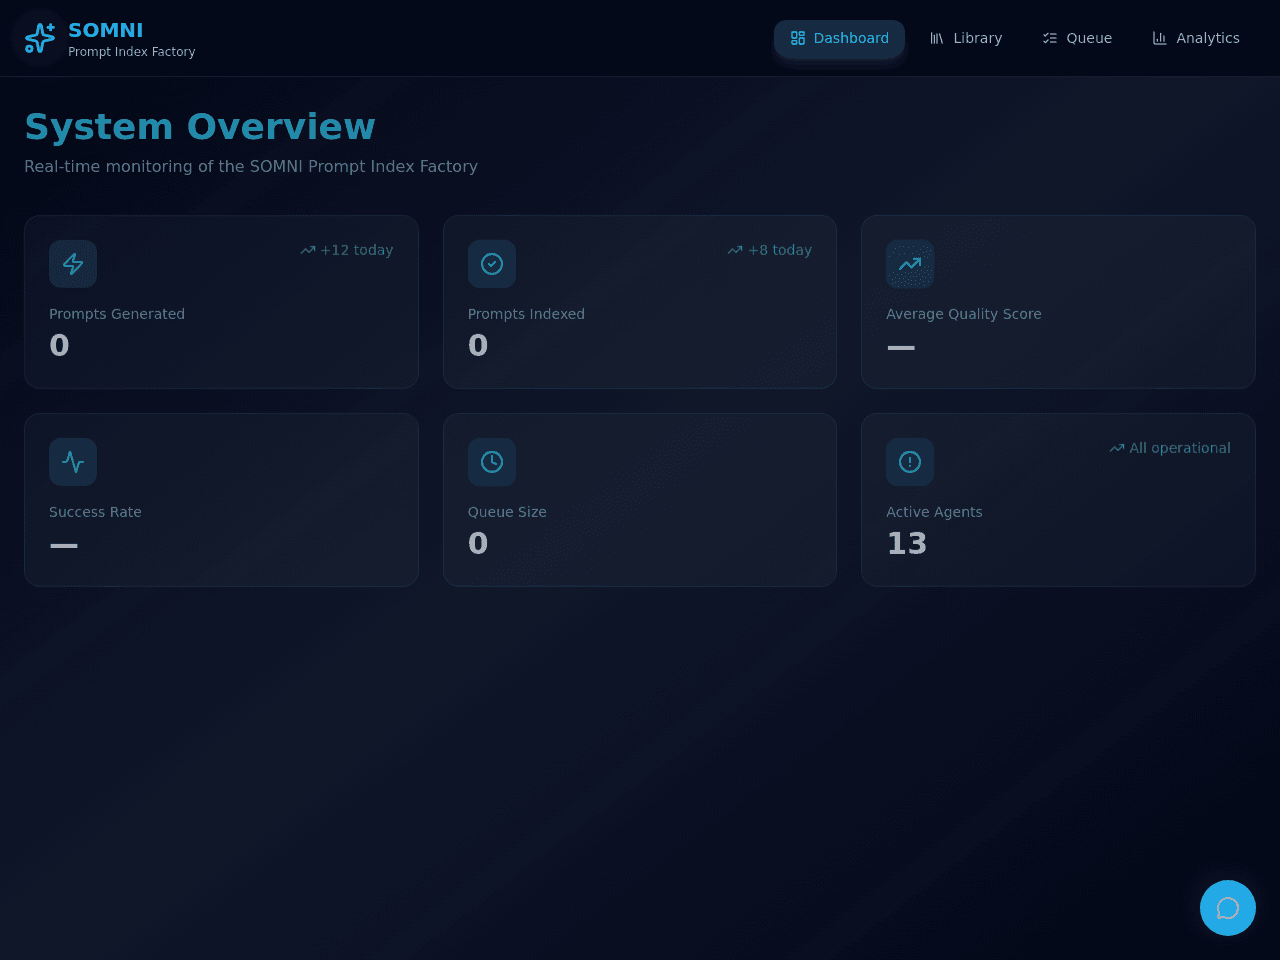Click the activity pulse icon on Success Rate
1280x960 pixels.
point(73,462)
